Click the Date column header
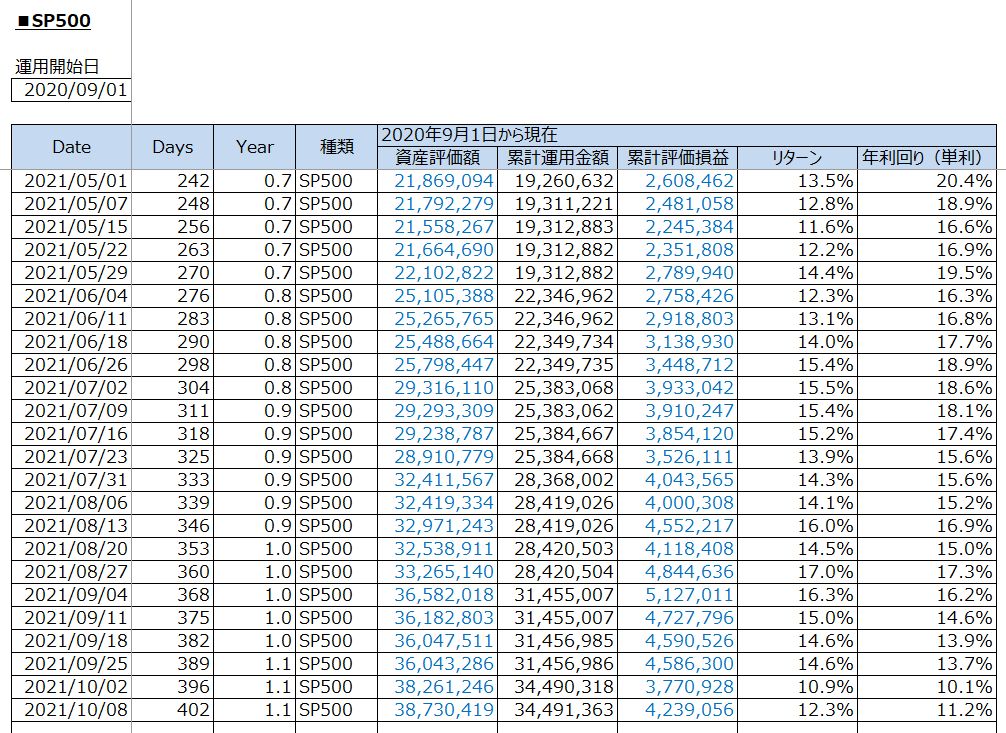Screen dimensions: 1006x733 (71, 147)
